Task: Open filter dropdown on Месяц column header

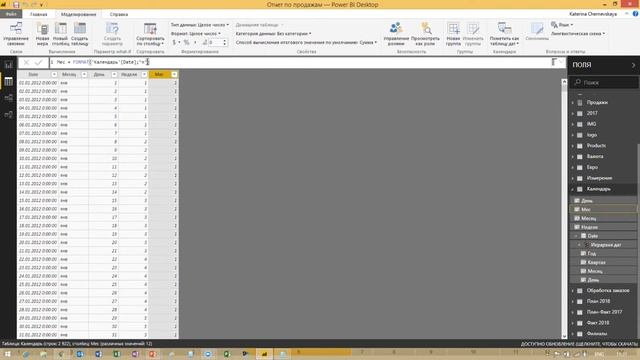Action: 84,74
